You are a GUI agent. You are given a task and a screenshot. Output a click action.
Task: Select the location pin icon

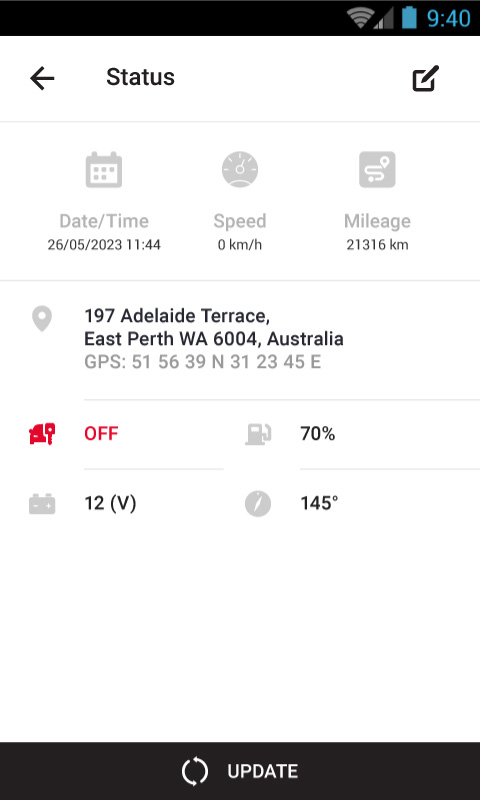pyautogui.click(x=42, y=319)
